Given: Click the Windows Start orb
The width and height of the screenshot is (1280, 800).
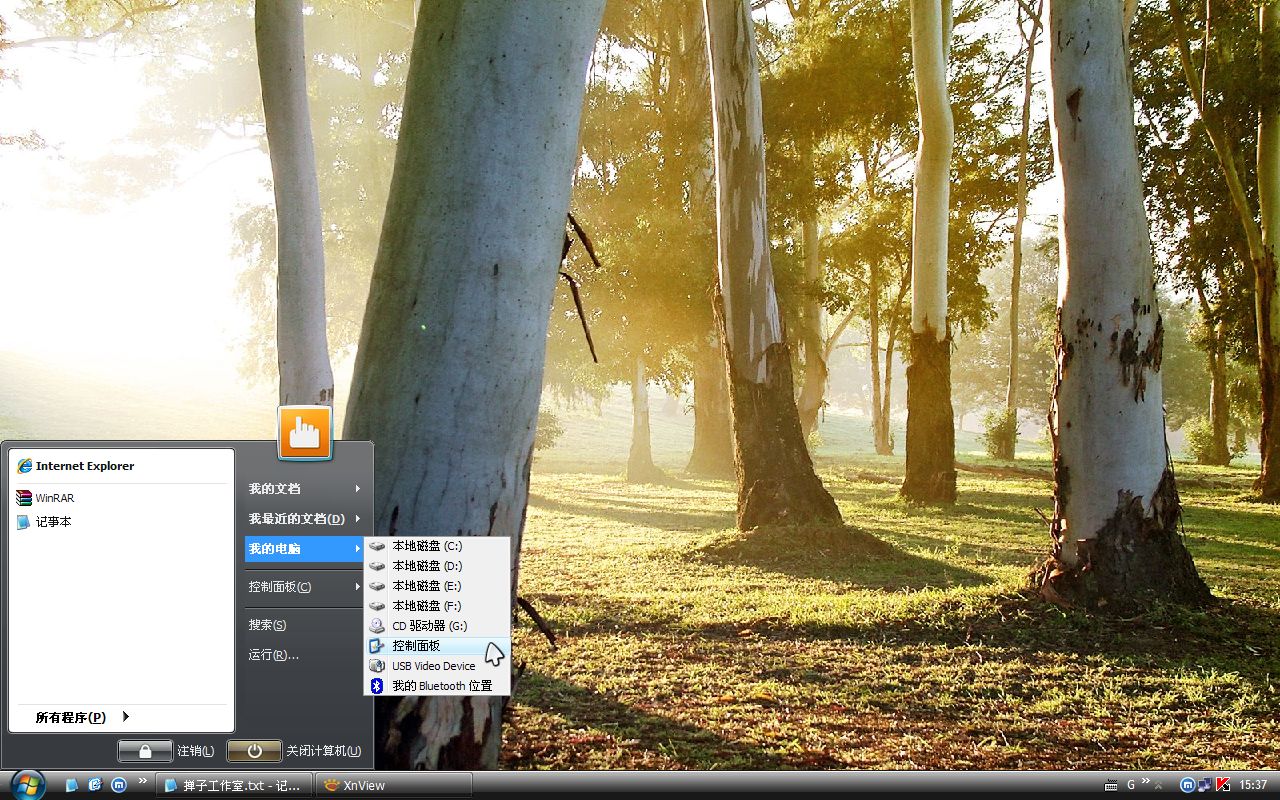Looking at the screenshot, I should pyautogui.click(x=27, y=784).
